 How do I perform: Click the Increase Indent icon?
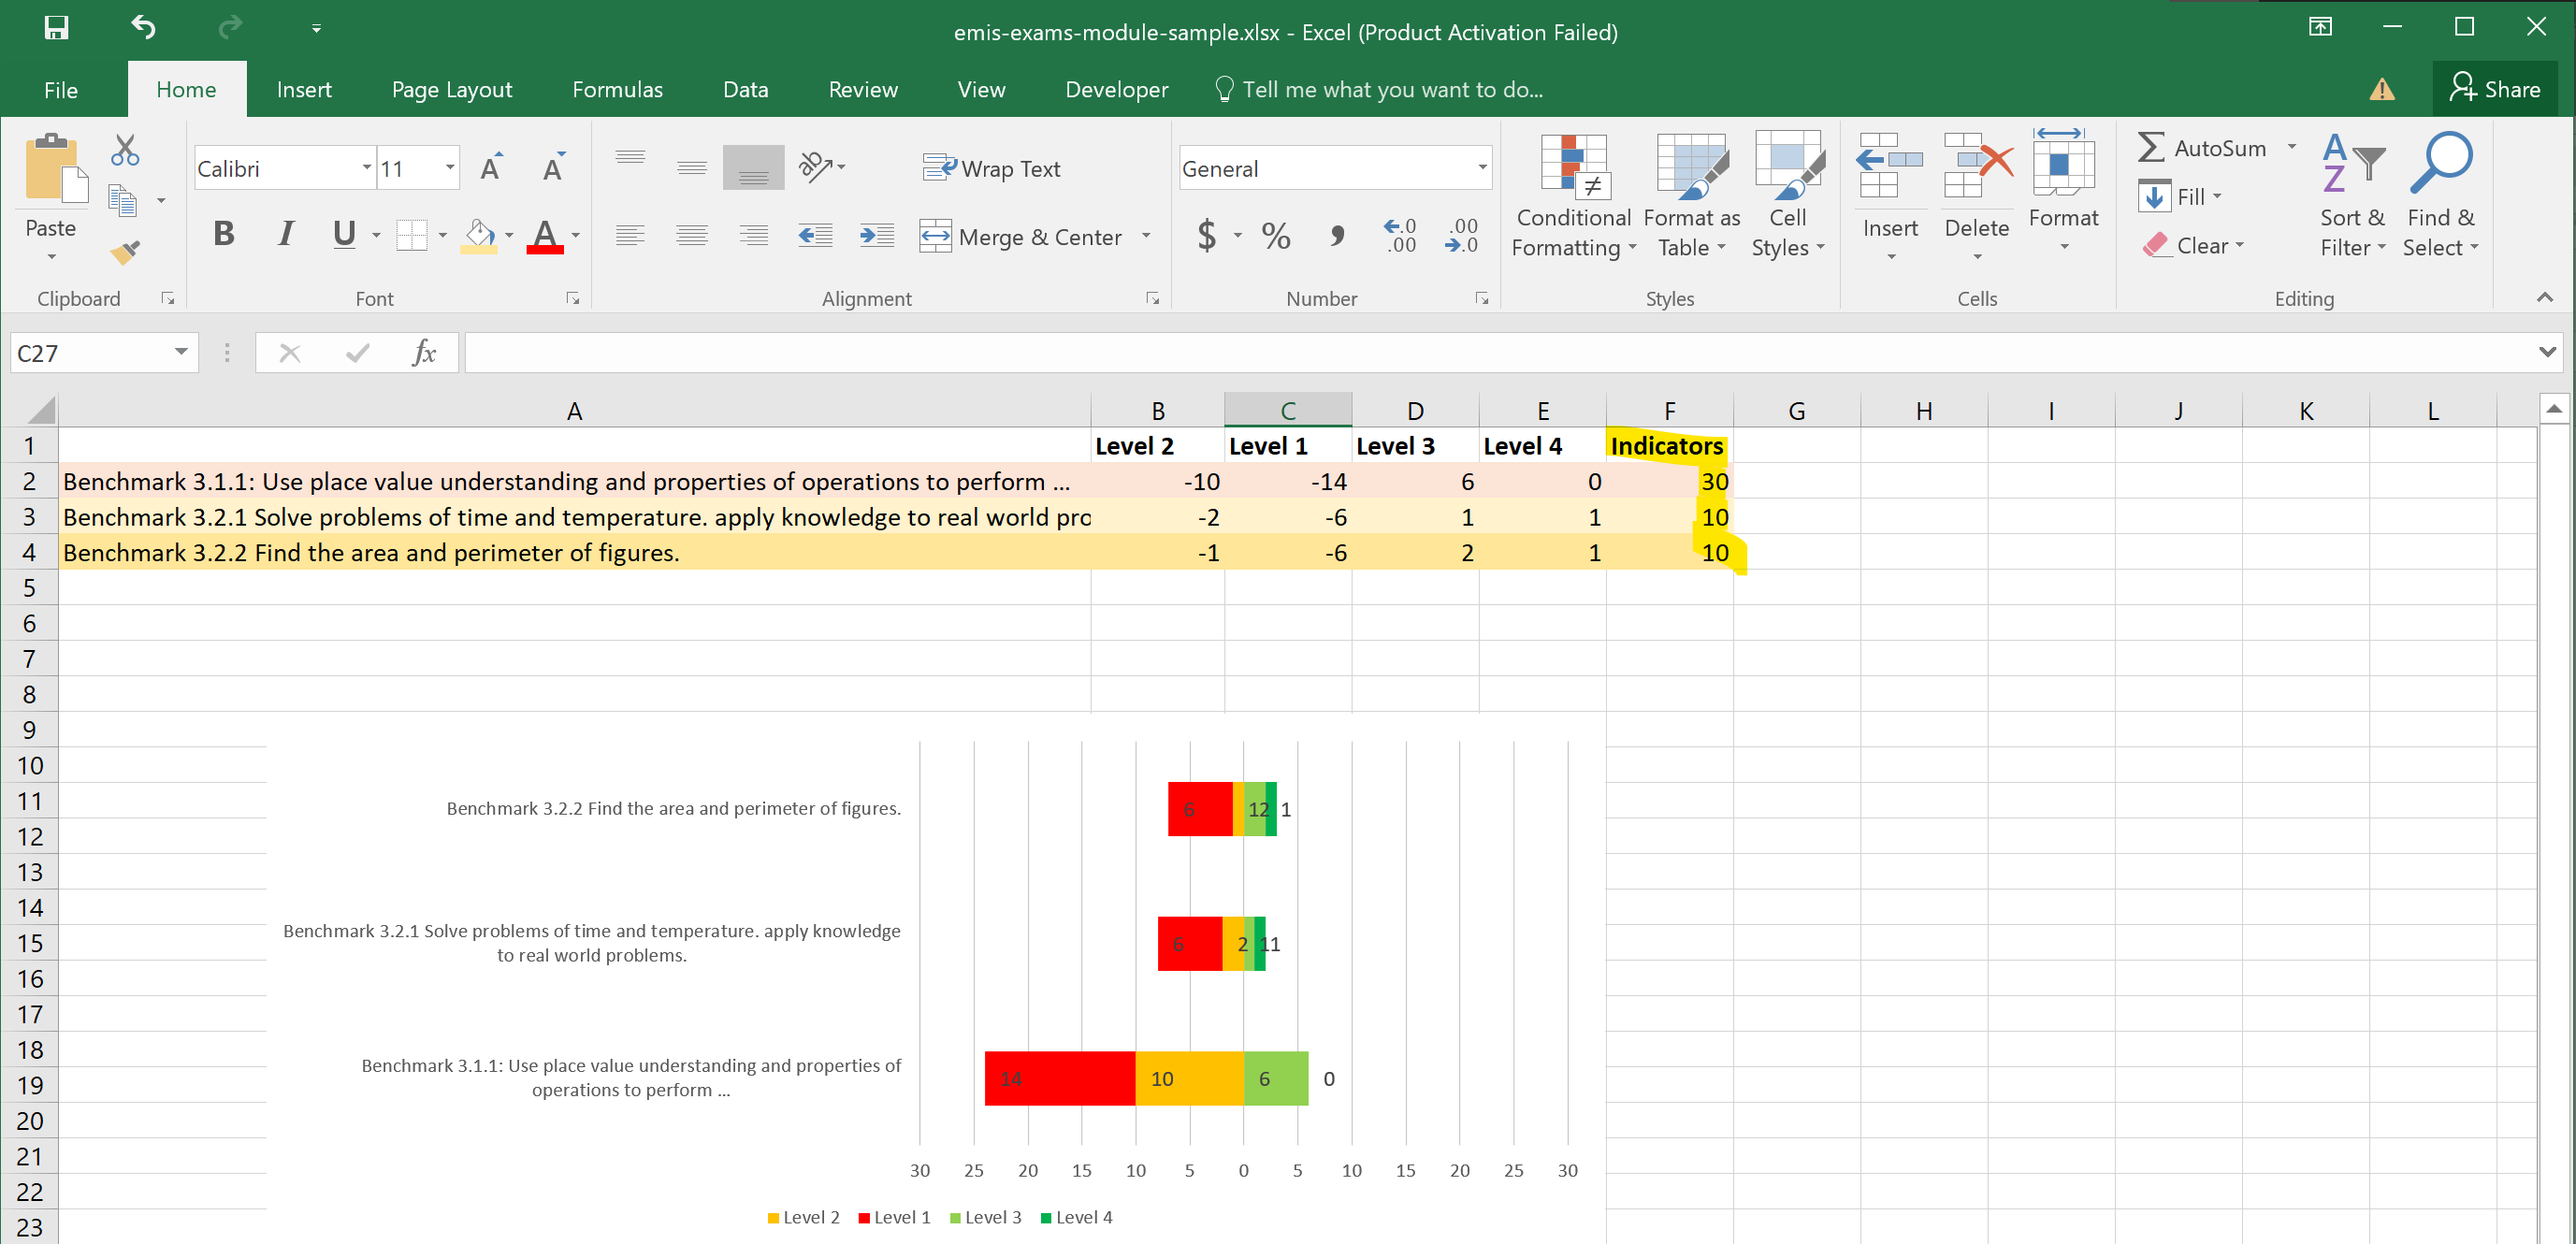pos(877,236)
